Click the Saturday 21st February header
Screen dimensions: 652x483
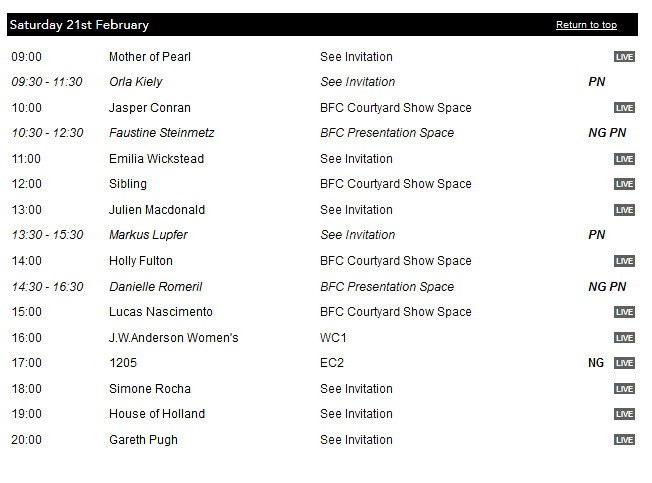click(79, 25)
